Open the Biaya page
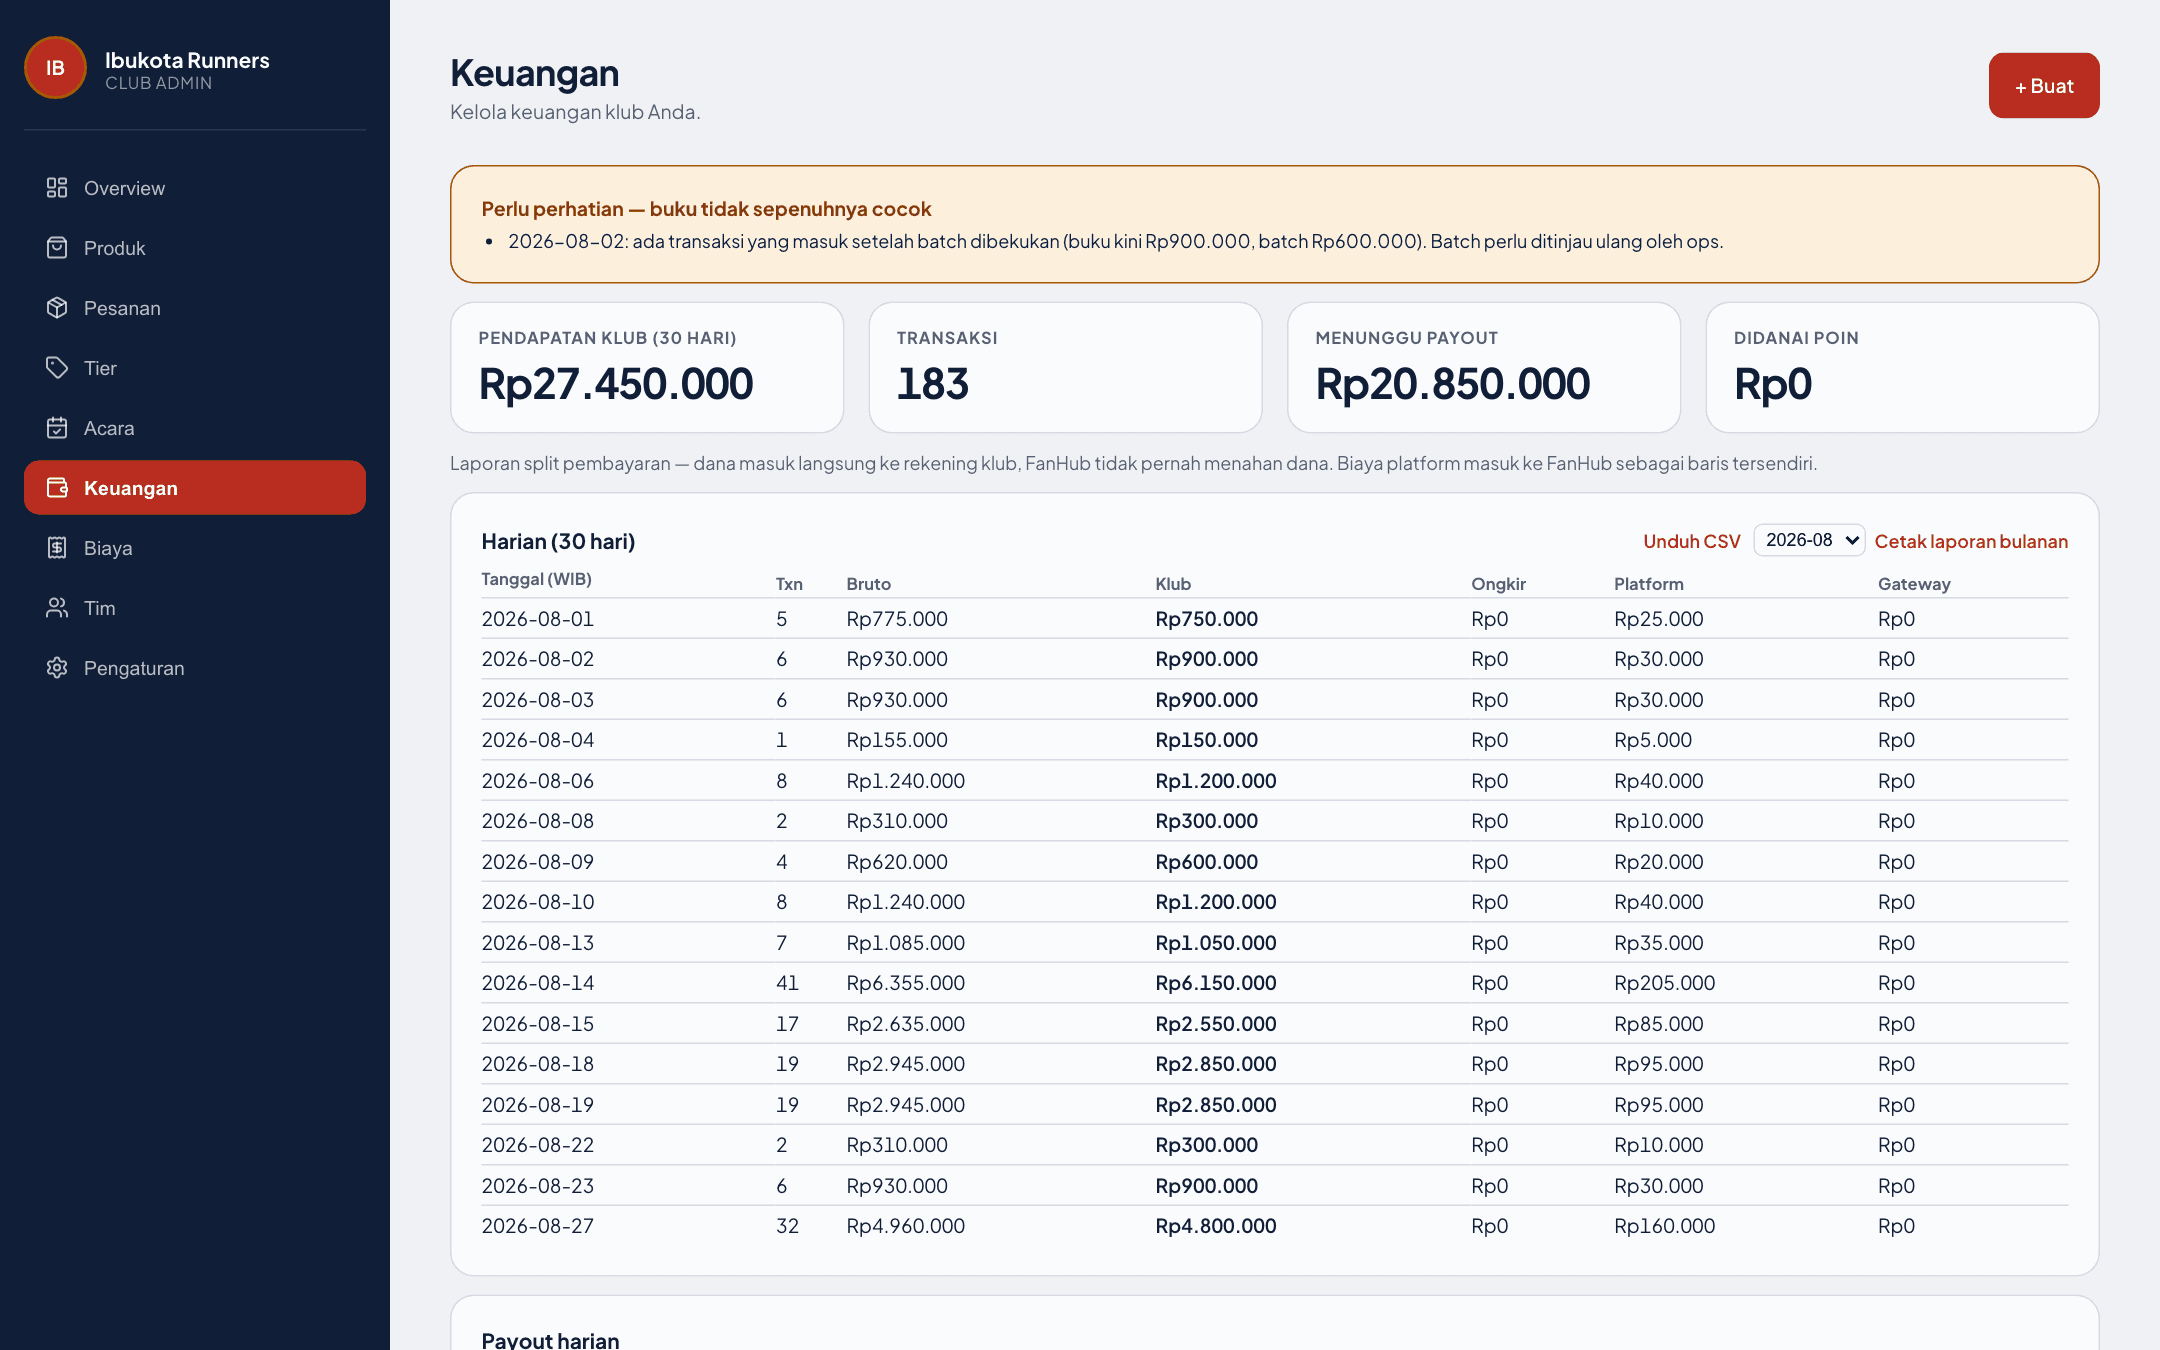2160x1350 pixels. click(195, 548)
